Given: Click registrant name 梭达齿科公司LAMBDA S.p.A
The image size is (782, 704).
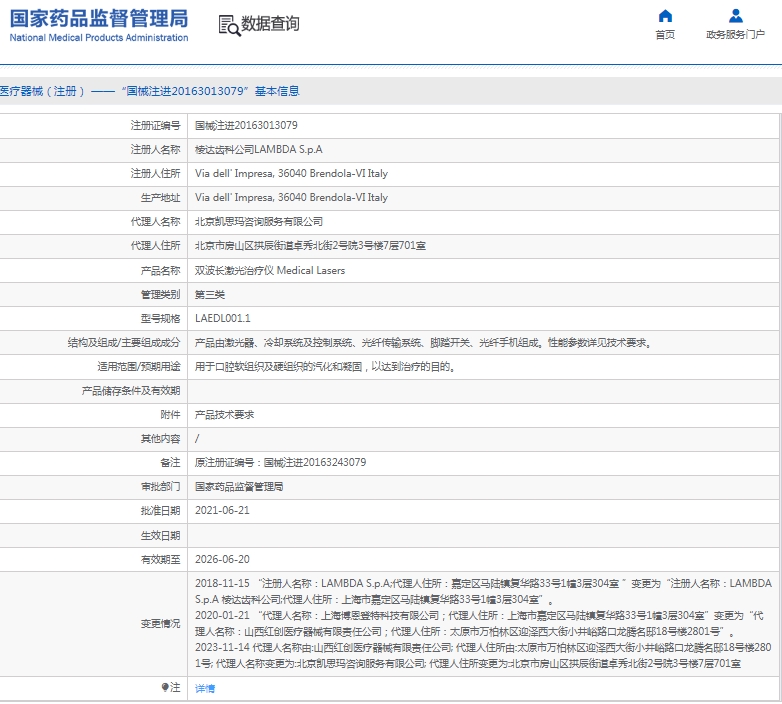Looking at the screenshot, I should point(259,149).
